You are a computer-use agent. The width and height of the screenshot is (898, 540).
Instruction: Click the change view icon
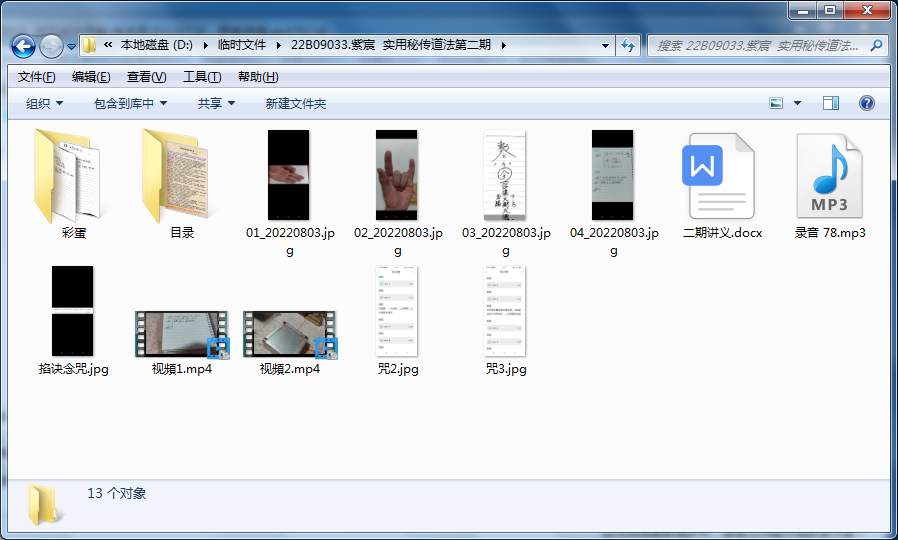(776, 103)
